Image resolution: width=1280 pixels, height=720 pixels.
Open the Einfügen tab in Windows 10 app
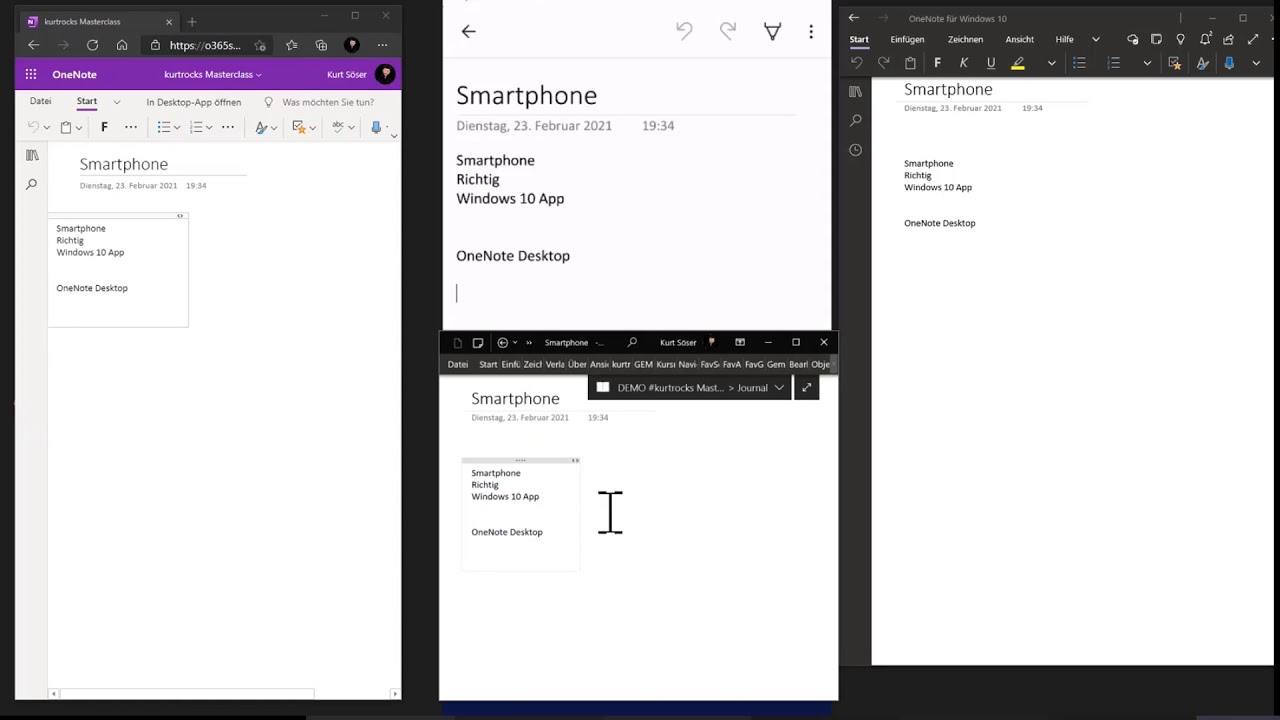907,39
